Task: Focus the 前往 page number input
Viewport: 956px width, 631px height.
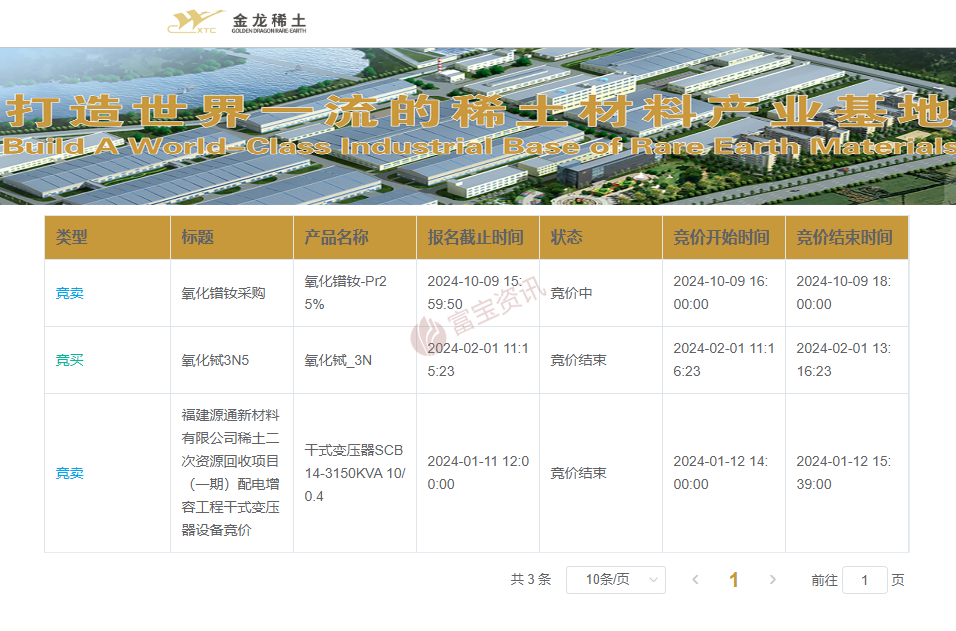Action: click(865, 580)
